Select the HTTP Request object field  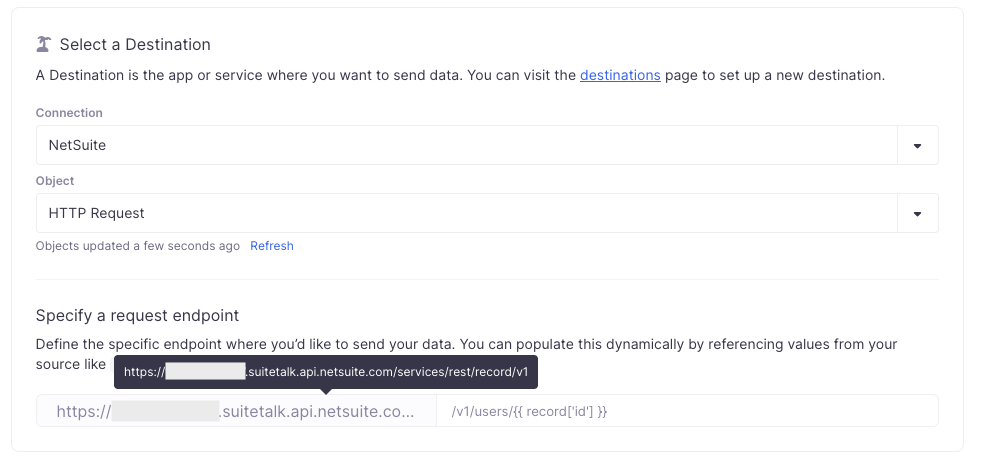[466, 213]
